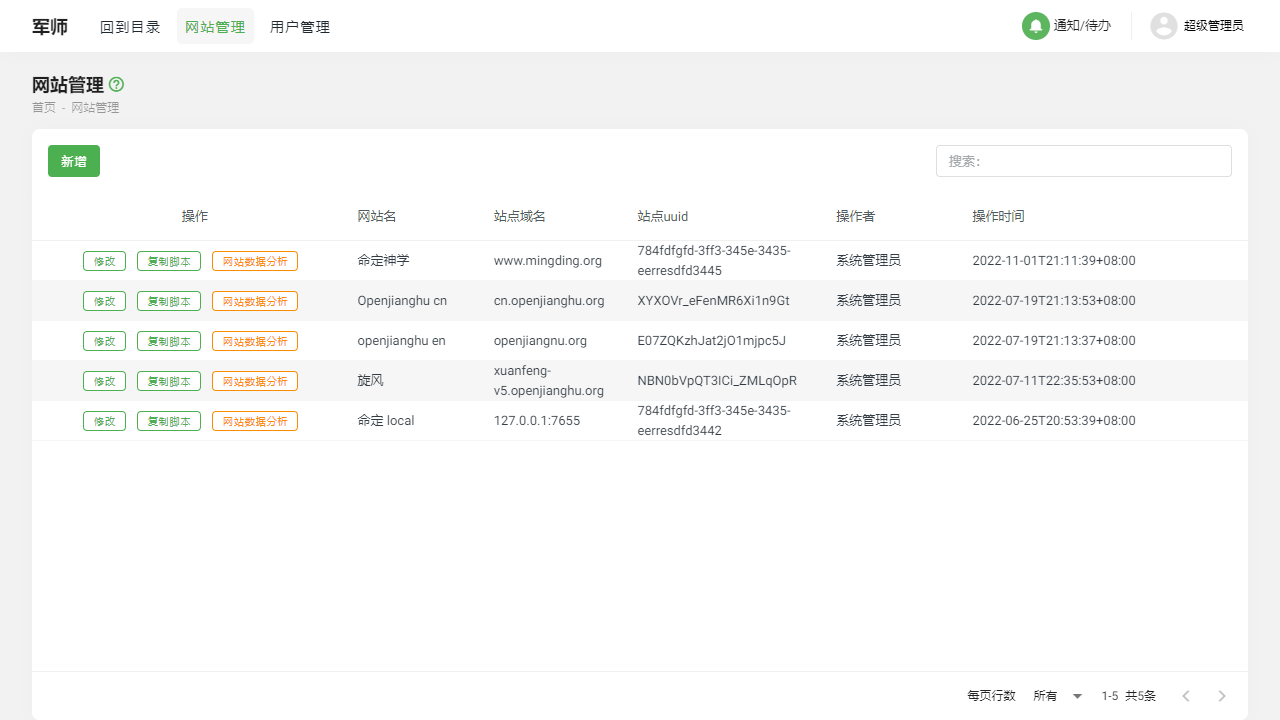
Task: Click the 军师 logo text
Action: tap(50, 26)
